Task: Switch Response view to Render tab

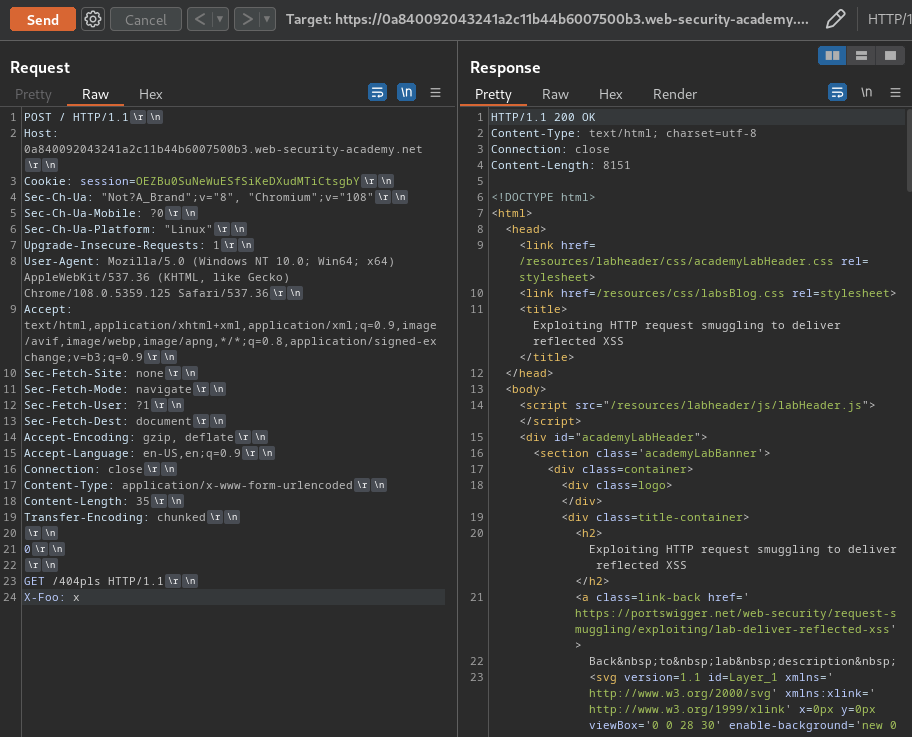Action: click(x=675, y=94)
